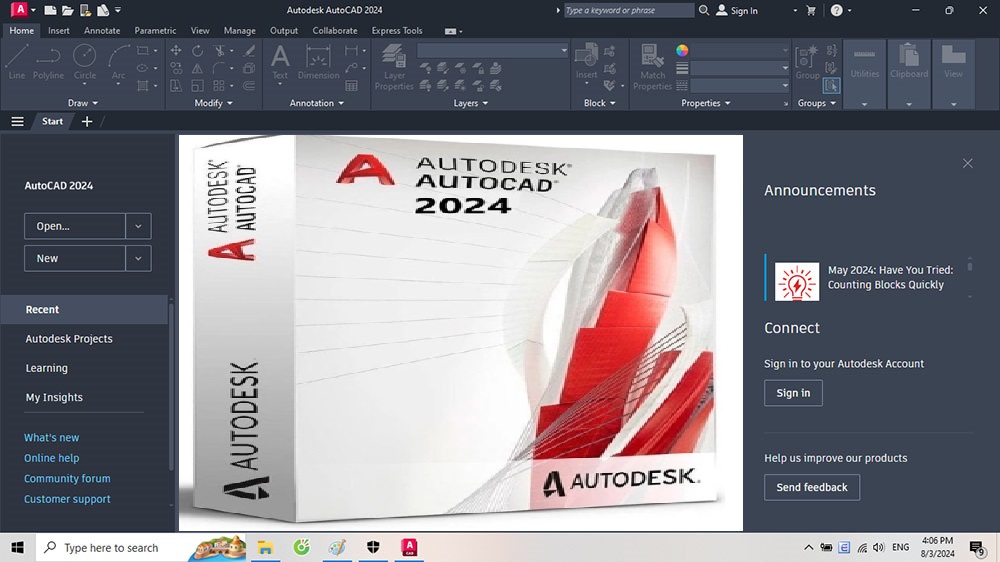Click the Open... button on Start page
The width and height of the screenshot is (1000, 562).
pyautogui.click(x=75, y=226)
